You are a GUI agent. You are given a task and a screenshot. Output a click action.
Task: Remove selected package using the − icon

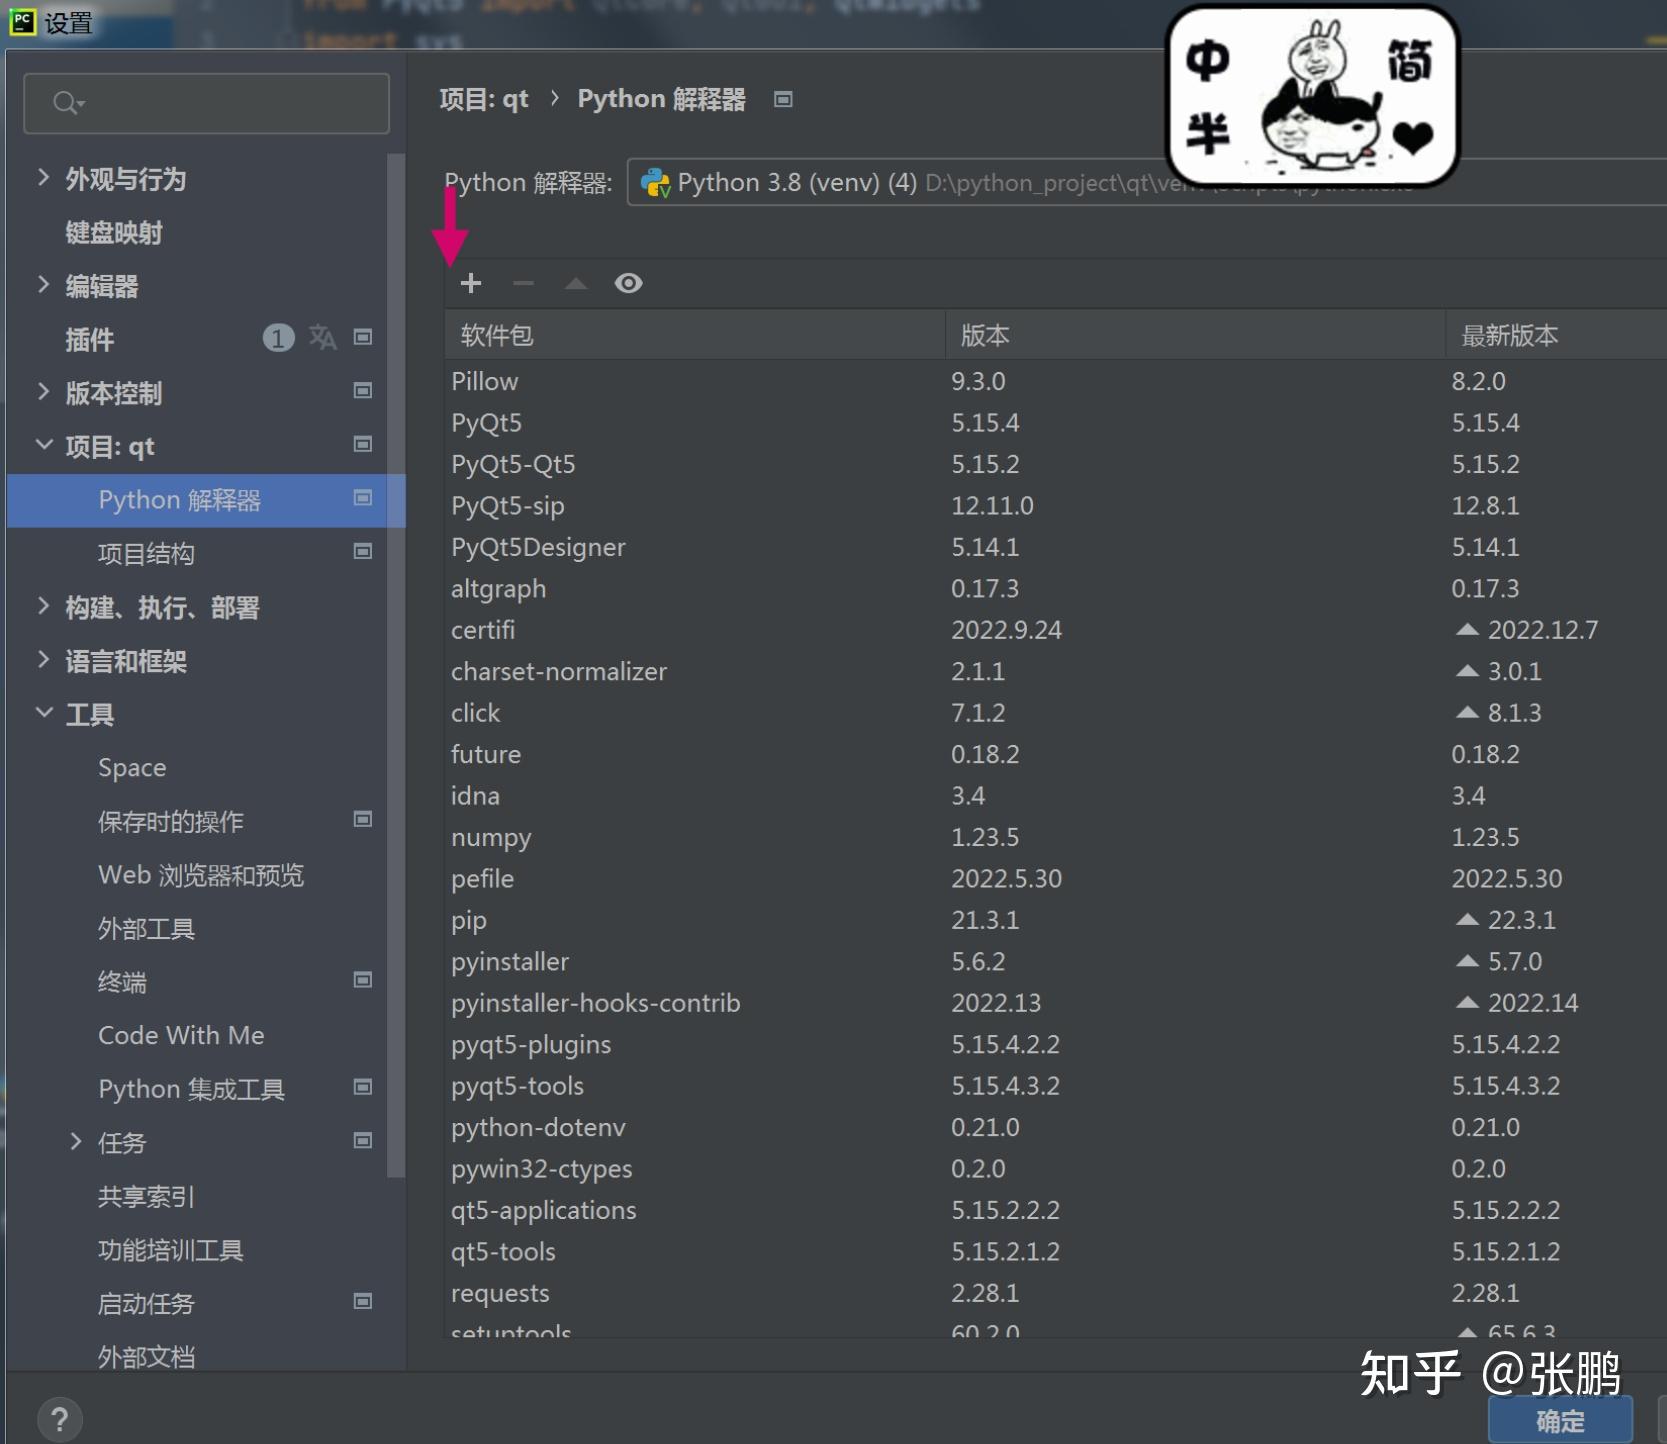pos(523,283)
